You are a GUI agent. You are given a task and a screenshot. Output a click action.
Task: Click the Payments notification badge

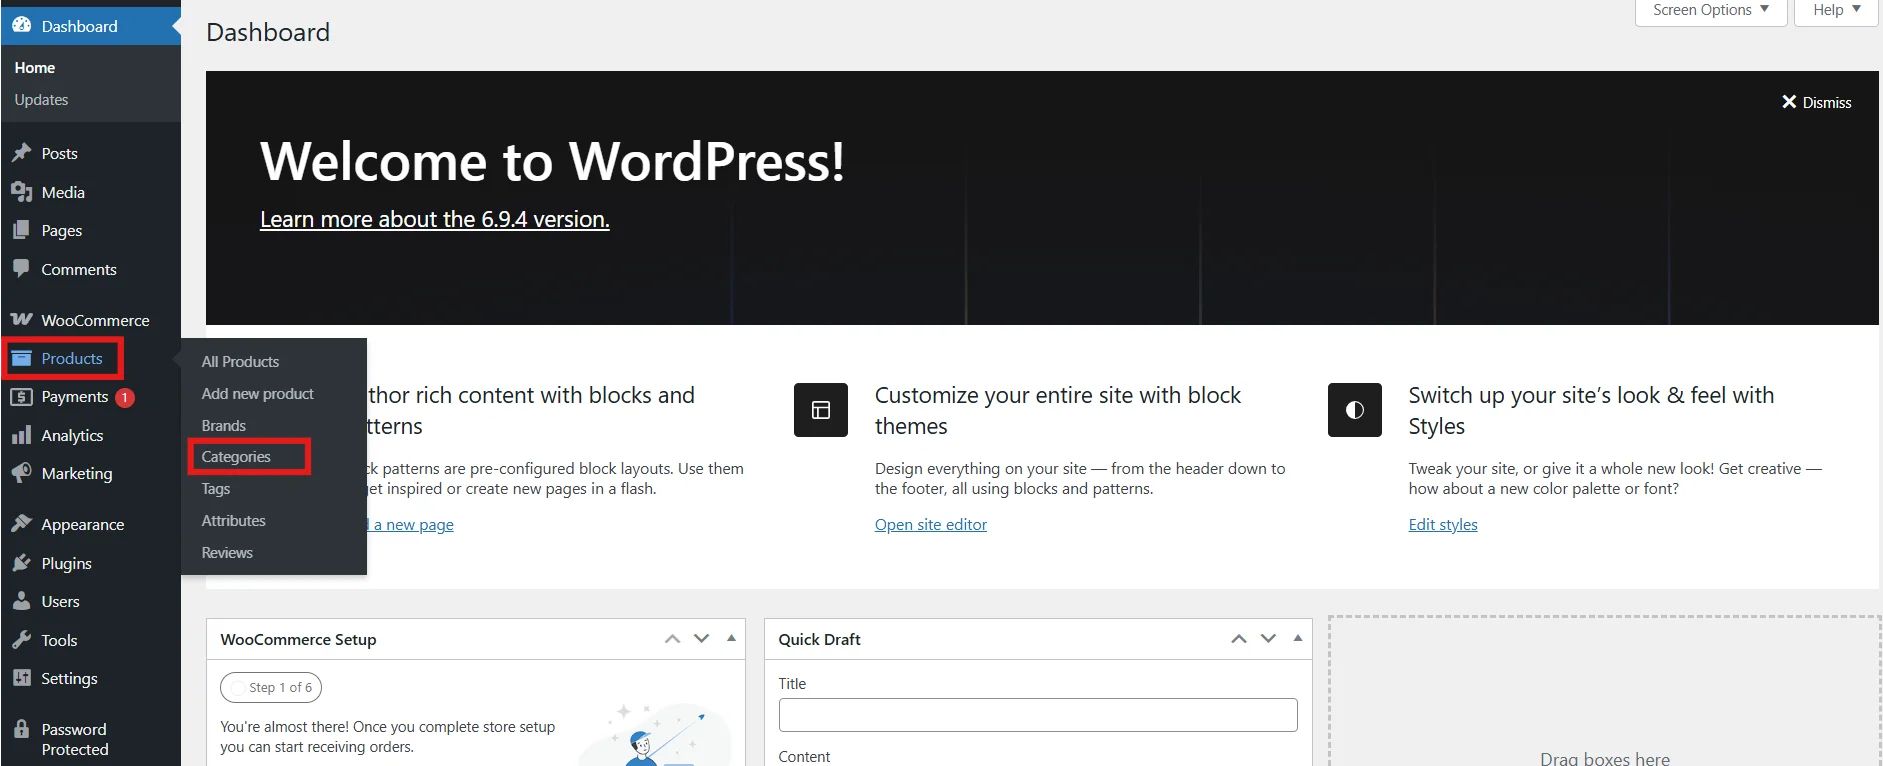125,398
